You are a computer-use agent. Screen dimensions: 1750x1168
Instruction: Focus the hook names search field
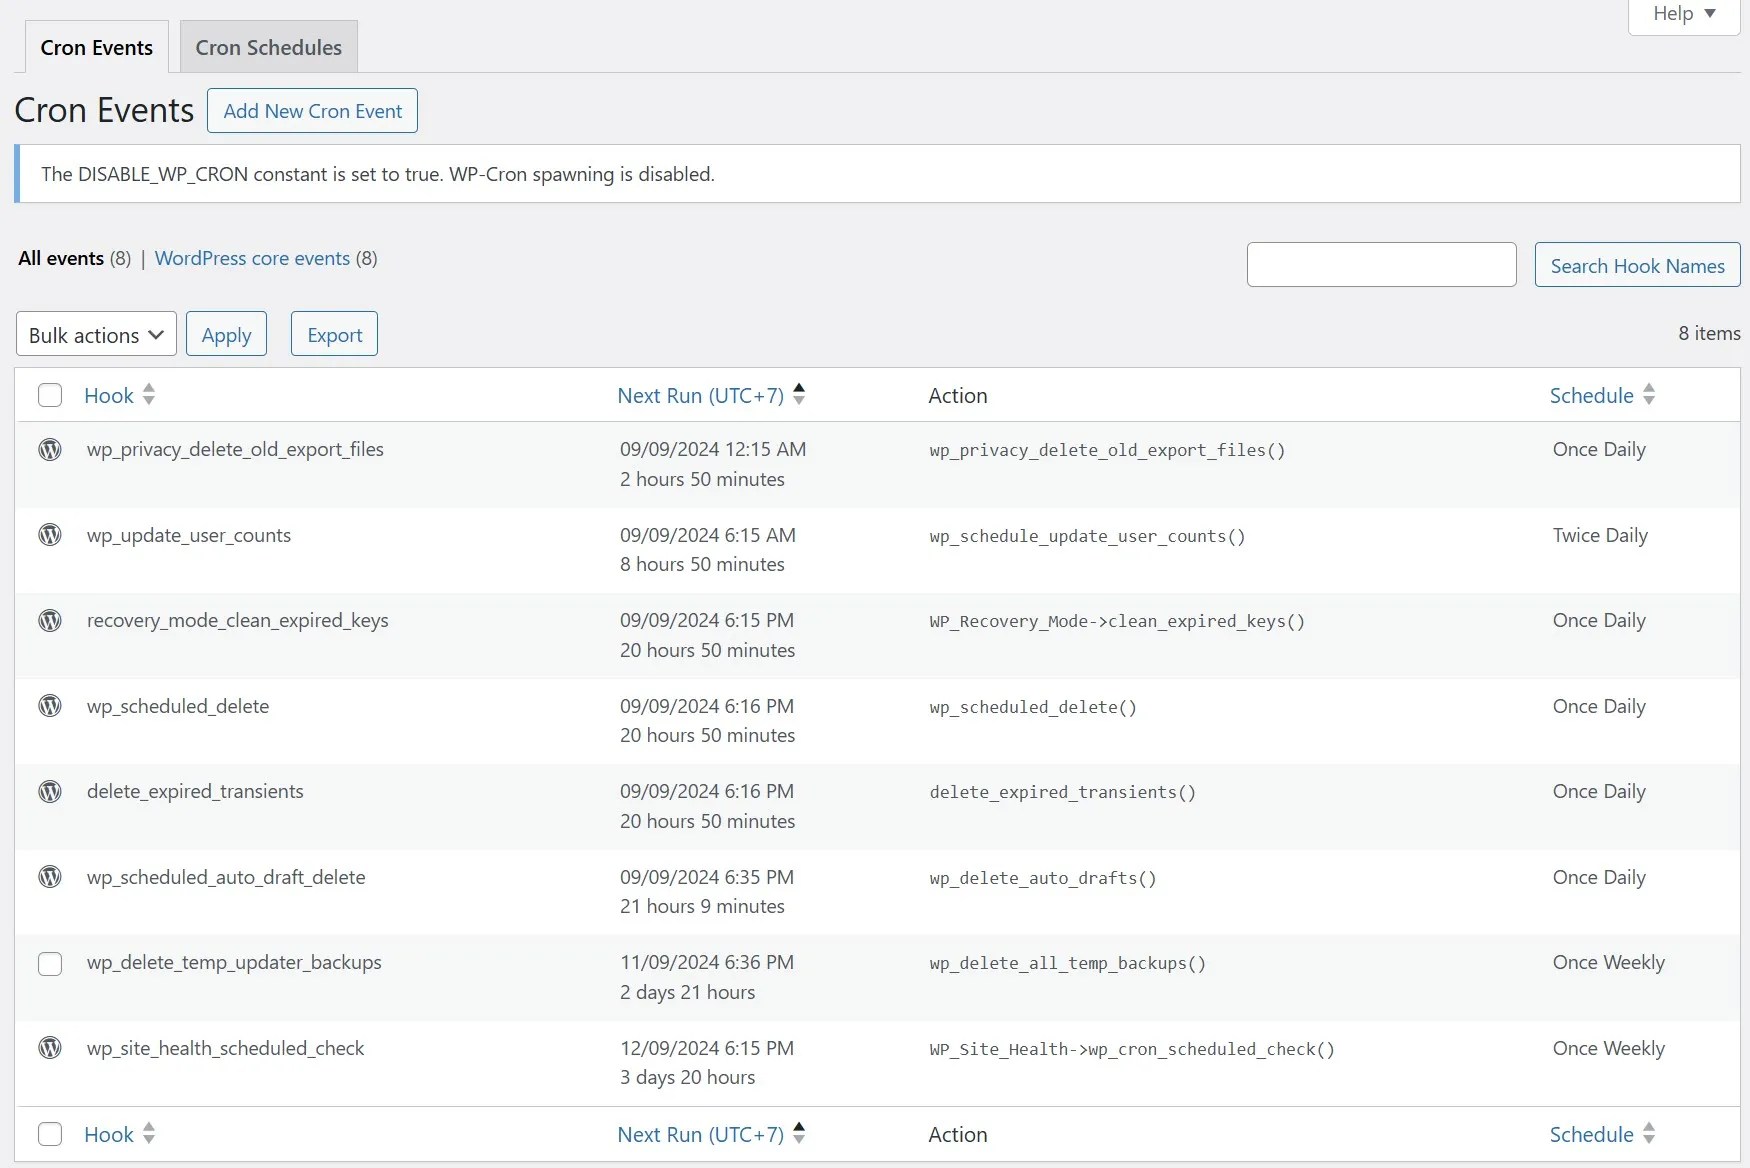(x=1381, y=265)
